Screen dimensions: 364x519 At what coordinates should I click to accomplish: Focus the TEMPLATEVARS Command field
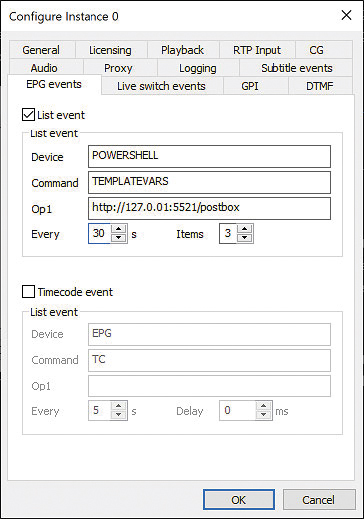click(209, 182)
